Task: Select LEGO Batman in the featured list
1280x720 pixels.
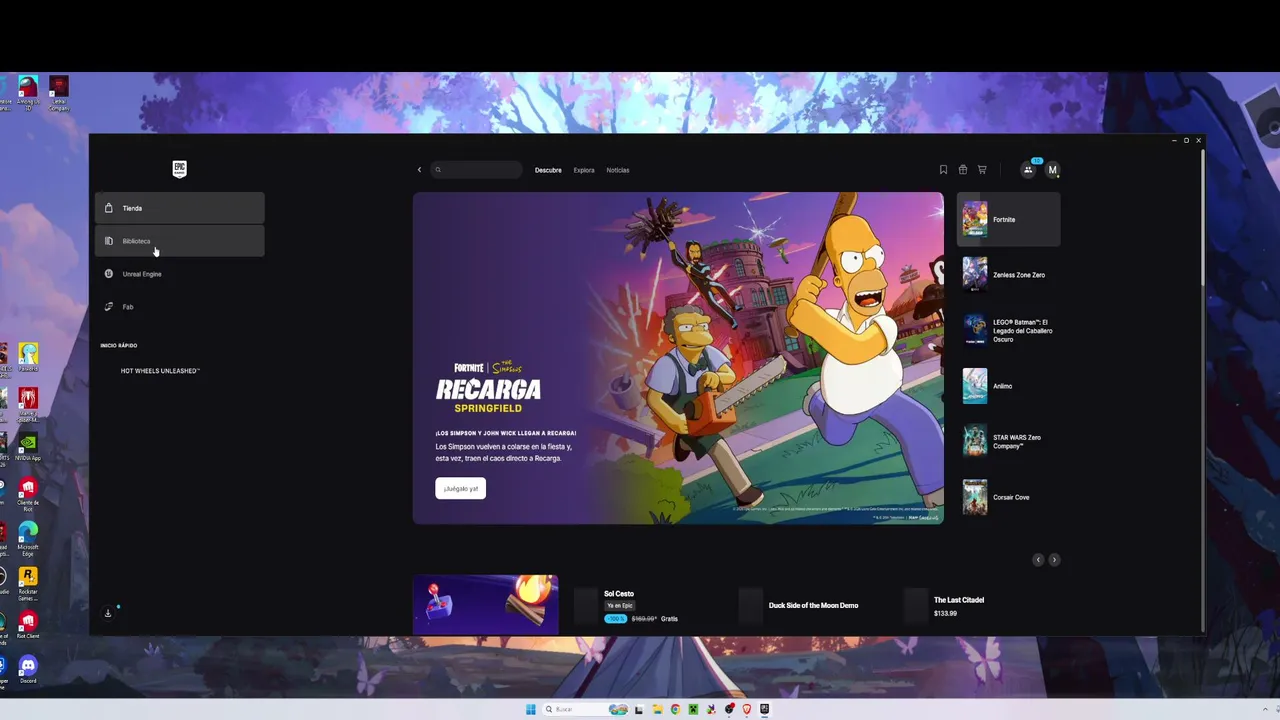Action: coord(1009,330)
